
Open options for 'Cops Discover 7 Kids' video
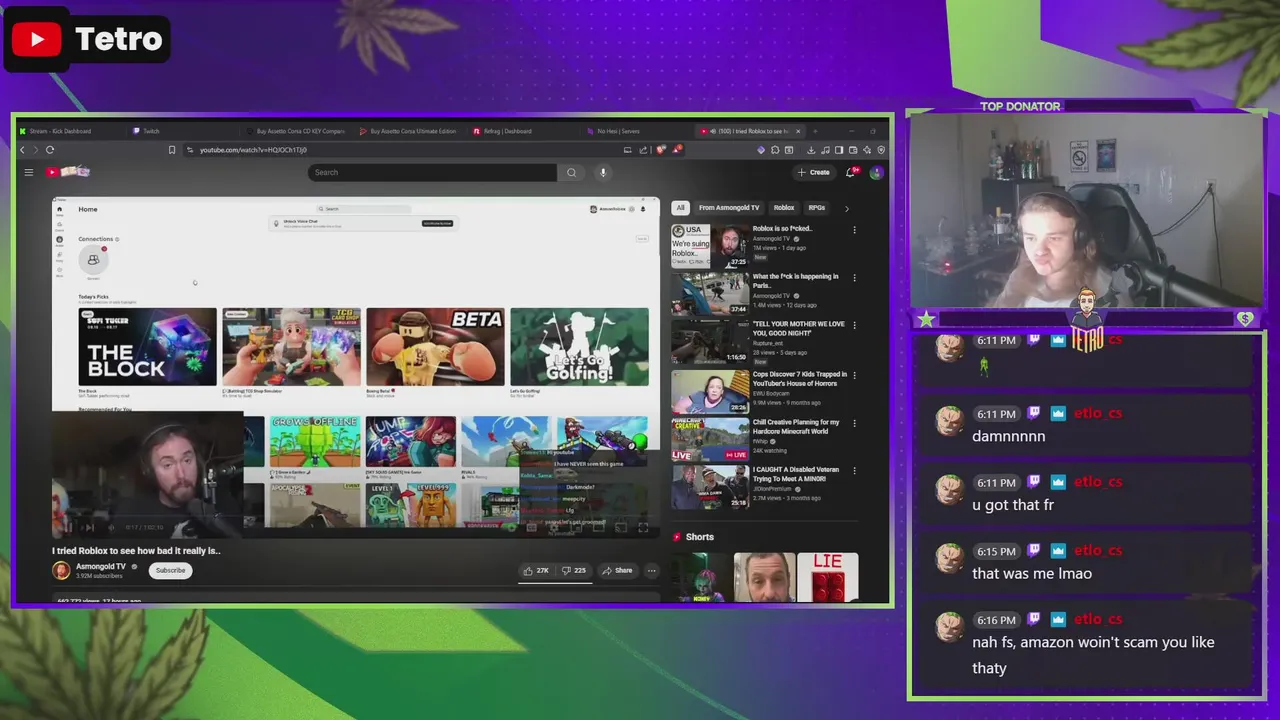(854, 376)
